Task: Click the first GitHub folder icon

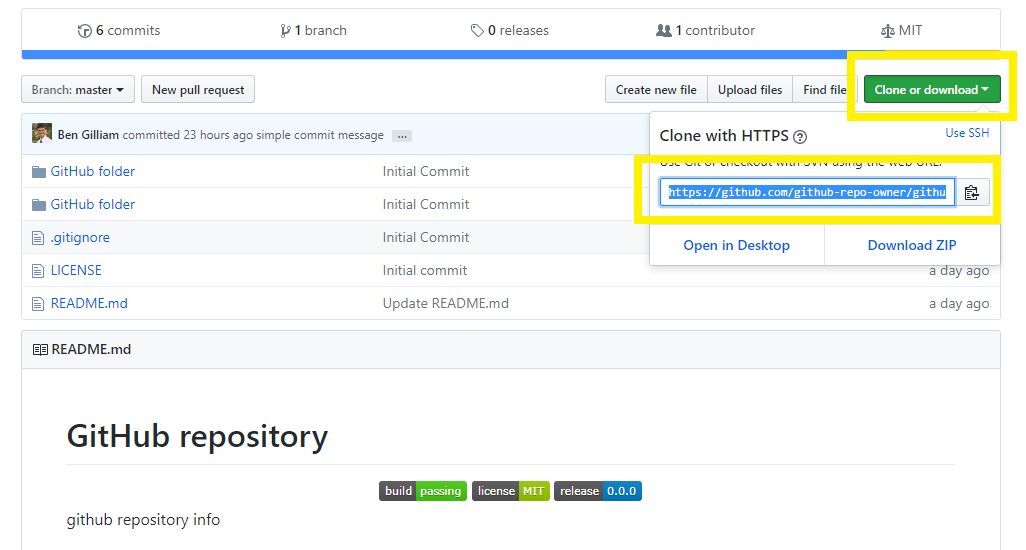Action: (x=39, y=172)
